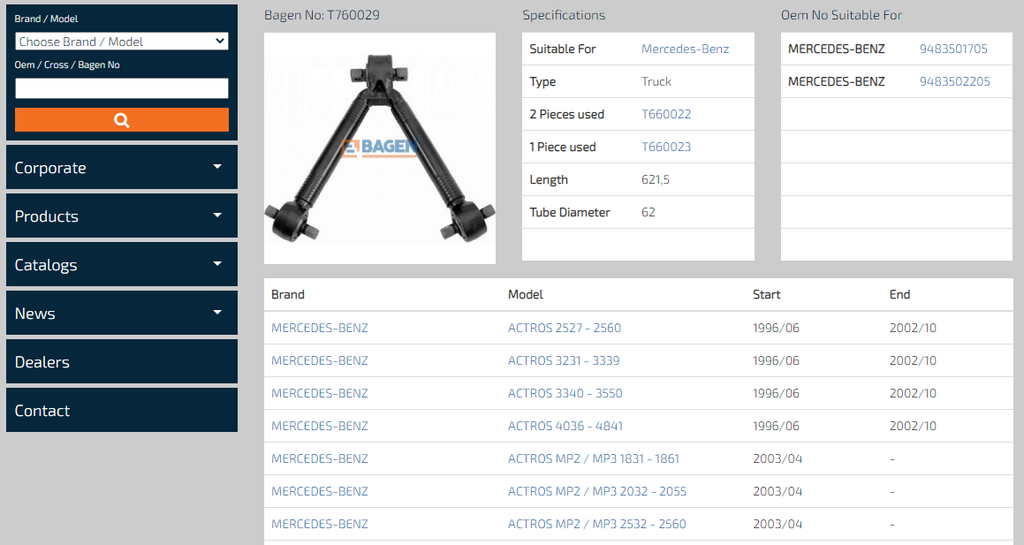Select the Tube Diameter value 62
Viewport: 1024px width, 545px height.
tap(648, 212)
